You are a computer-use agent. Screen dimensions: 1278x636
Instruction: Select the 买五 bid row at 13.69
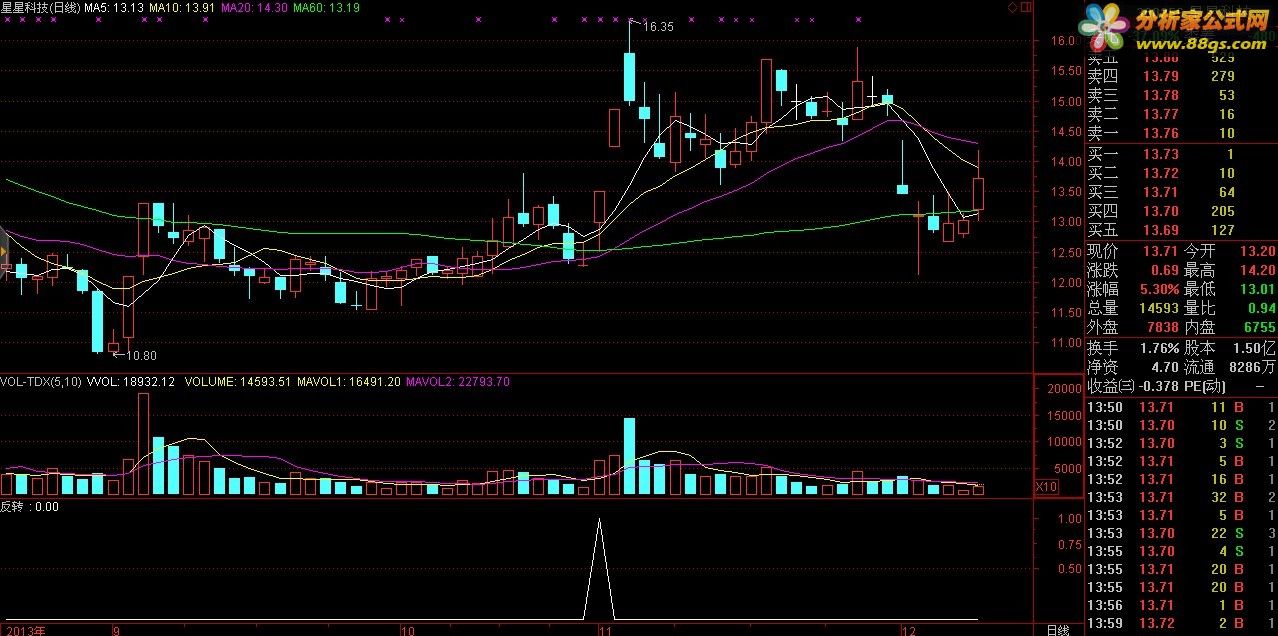1181,230
